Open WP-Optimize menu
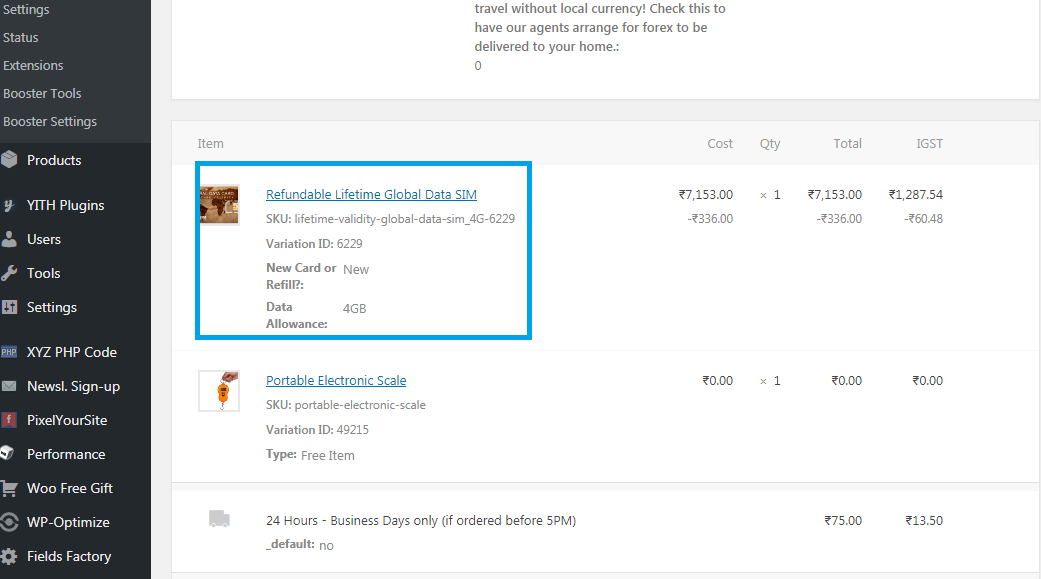The image size is (1041, 579). click(x=68, y=522)
